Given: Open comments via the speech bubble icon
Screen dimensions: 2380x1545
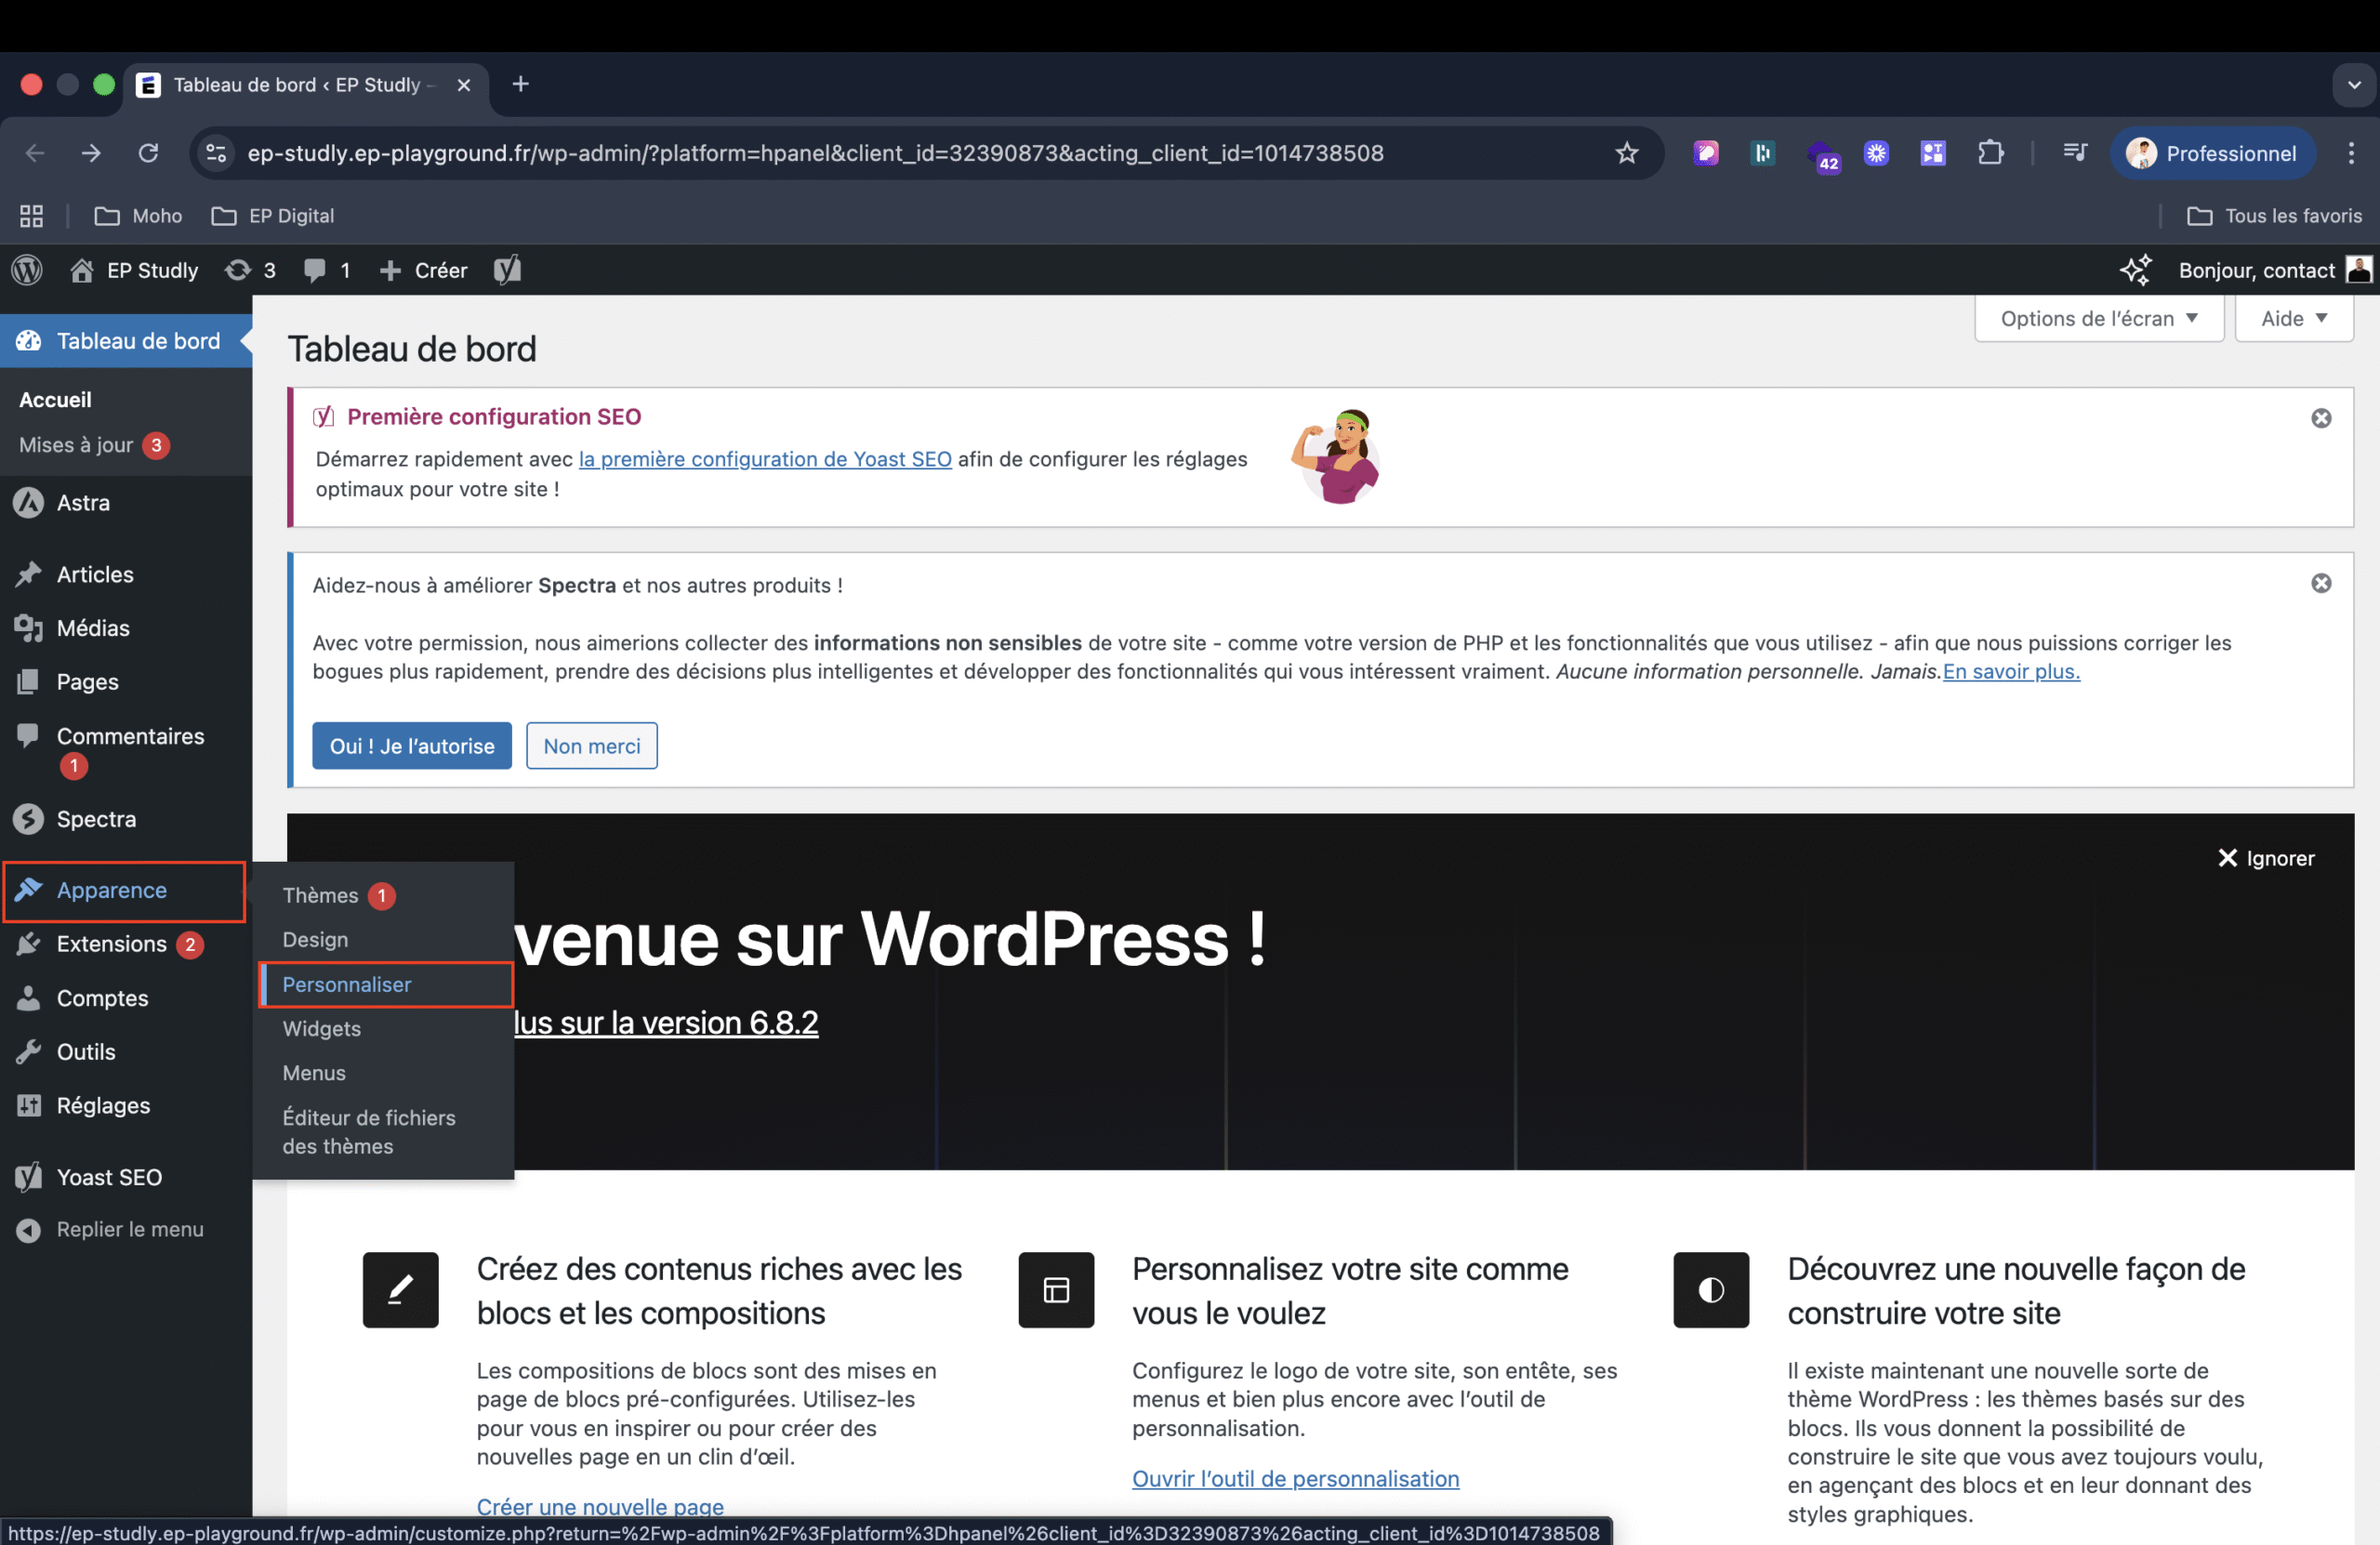Looking at the screenshot, I should click(316, 269).
